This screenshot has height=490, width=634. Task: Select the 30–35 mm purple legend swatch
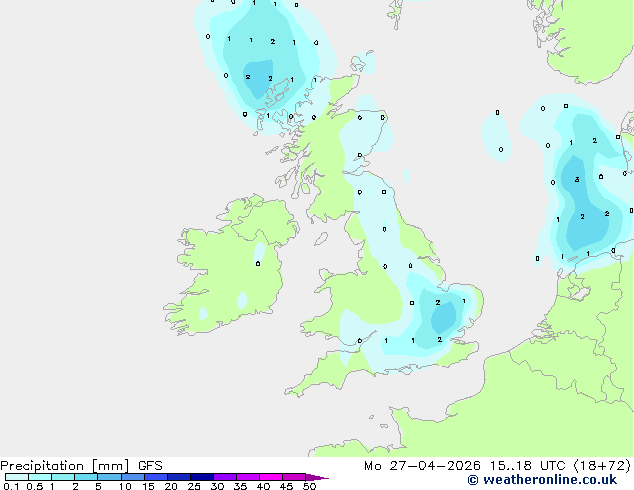click(224, 477)
